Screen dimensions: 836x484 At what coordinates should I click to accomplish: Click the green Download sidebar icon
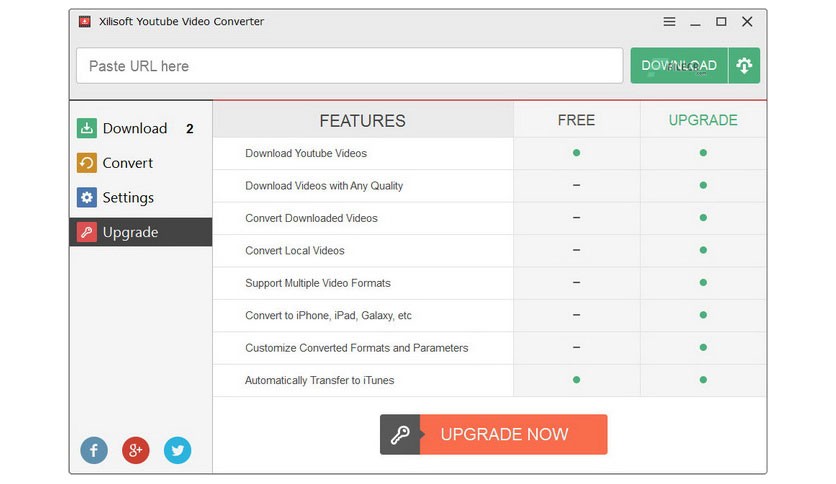[x=86, y=128]
